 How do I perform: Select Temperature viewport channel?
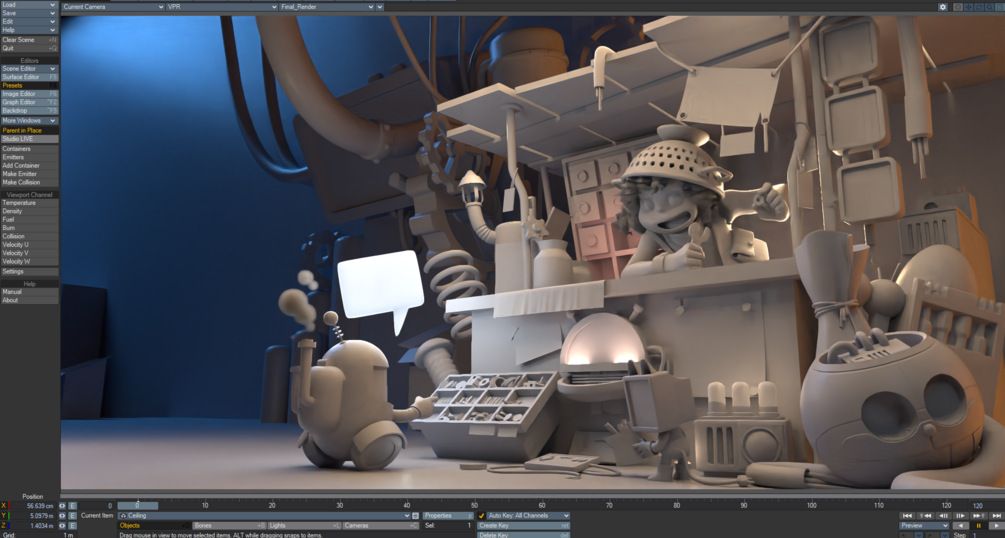coord(29,203)
